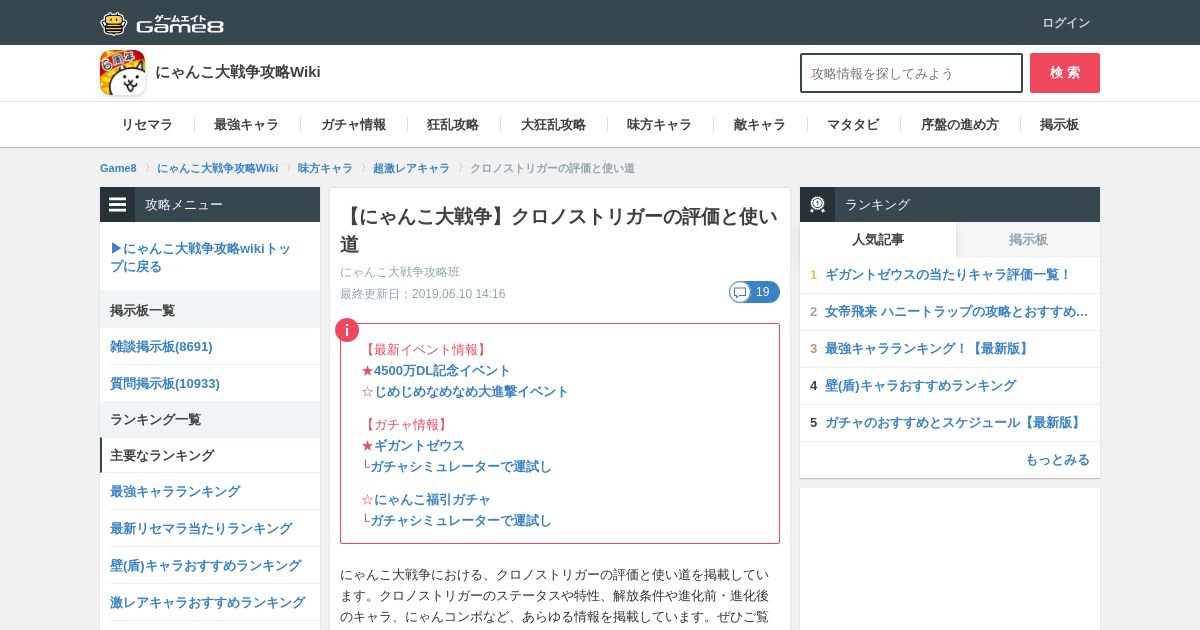The width and height of the screenshot is (1200, 630).
Task: Go to the 味方キャラ breadcrumb link
Action: tap(325, 168)
